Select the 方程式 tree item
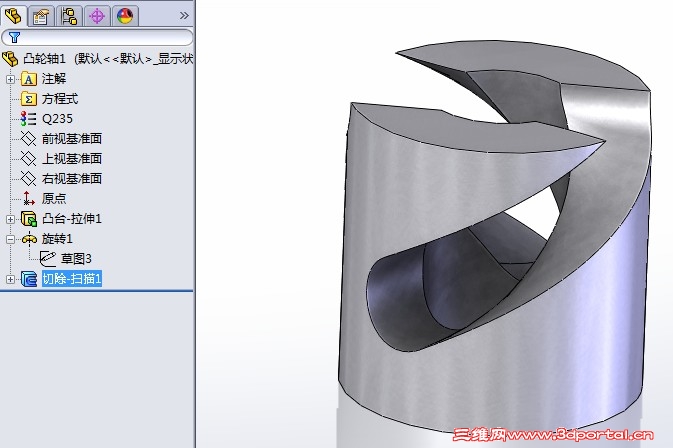The image size is (673, 448). pos(60,99)
